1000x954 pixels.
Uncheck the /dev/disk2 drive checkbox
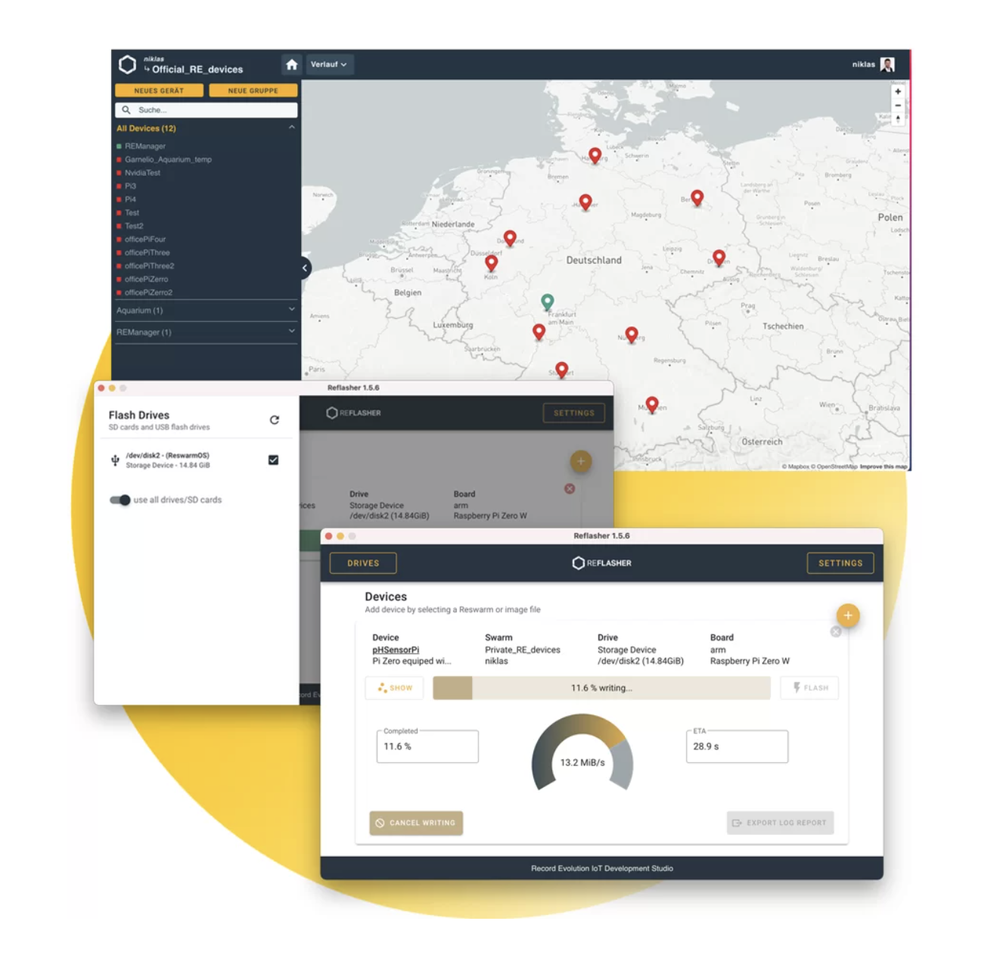tap(274, 460)
